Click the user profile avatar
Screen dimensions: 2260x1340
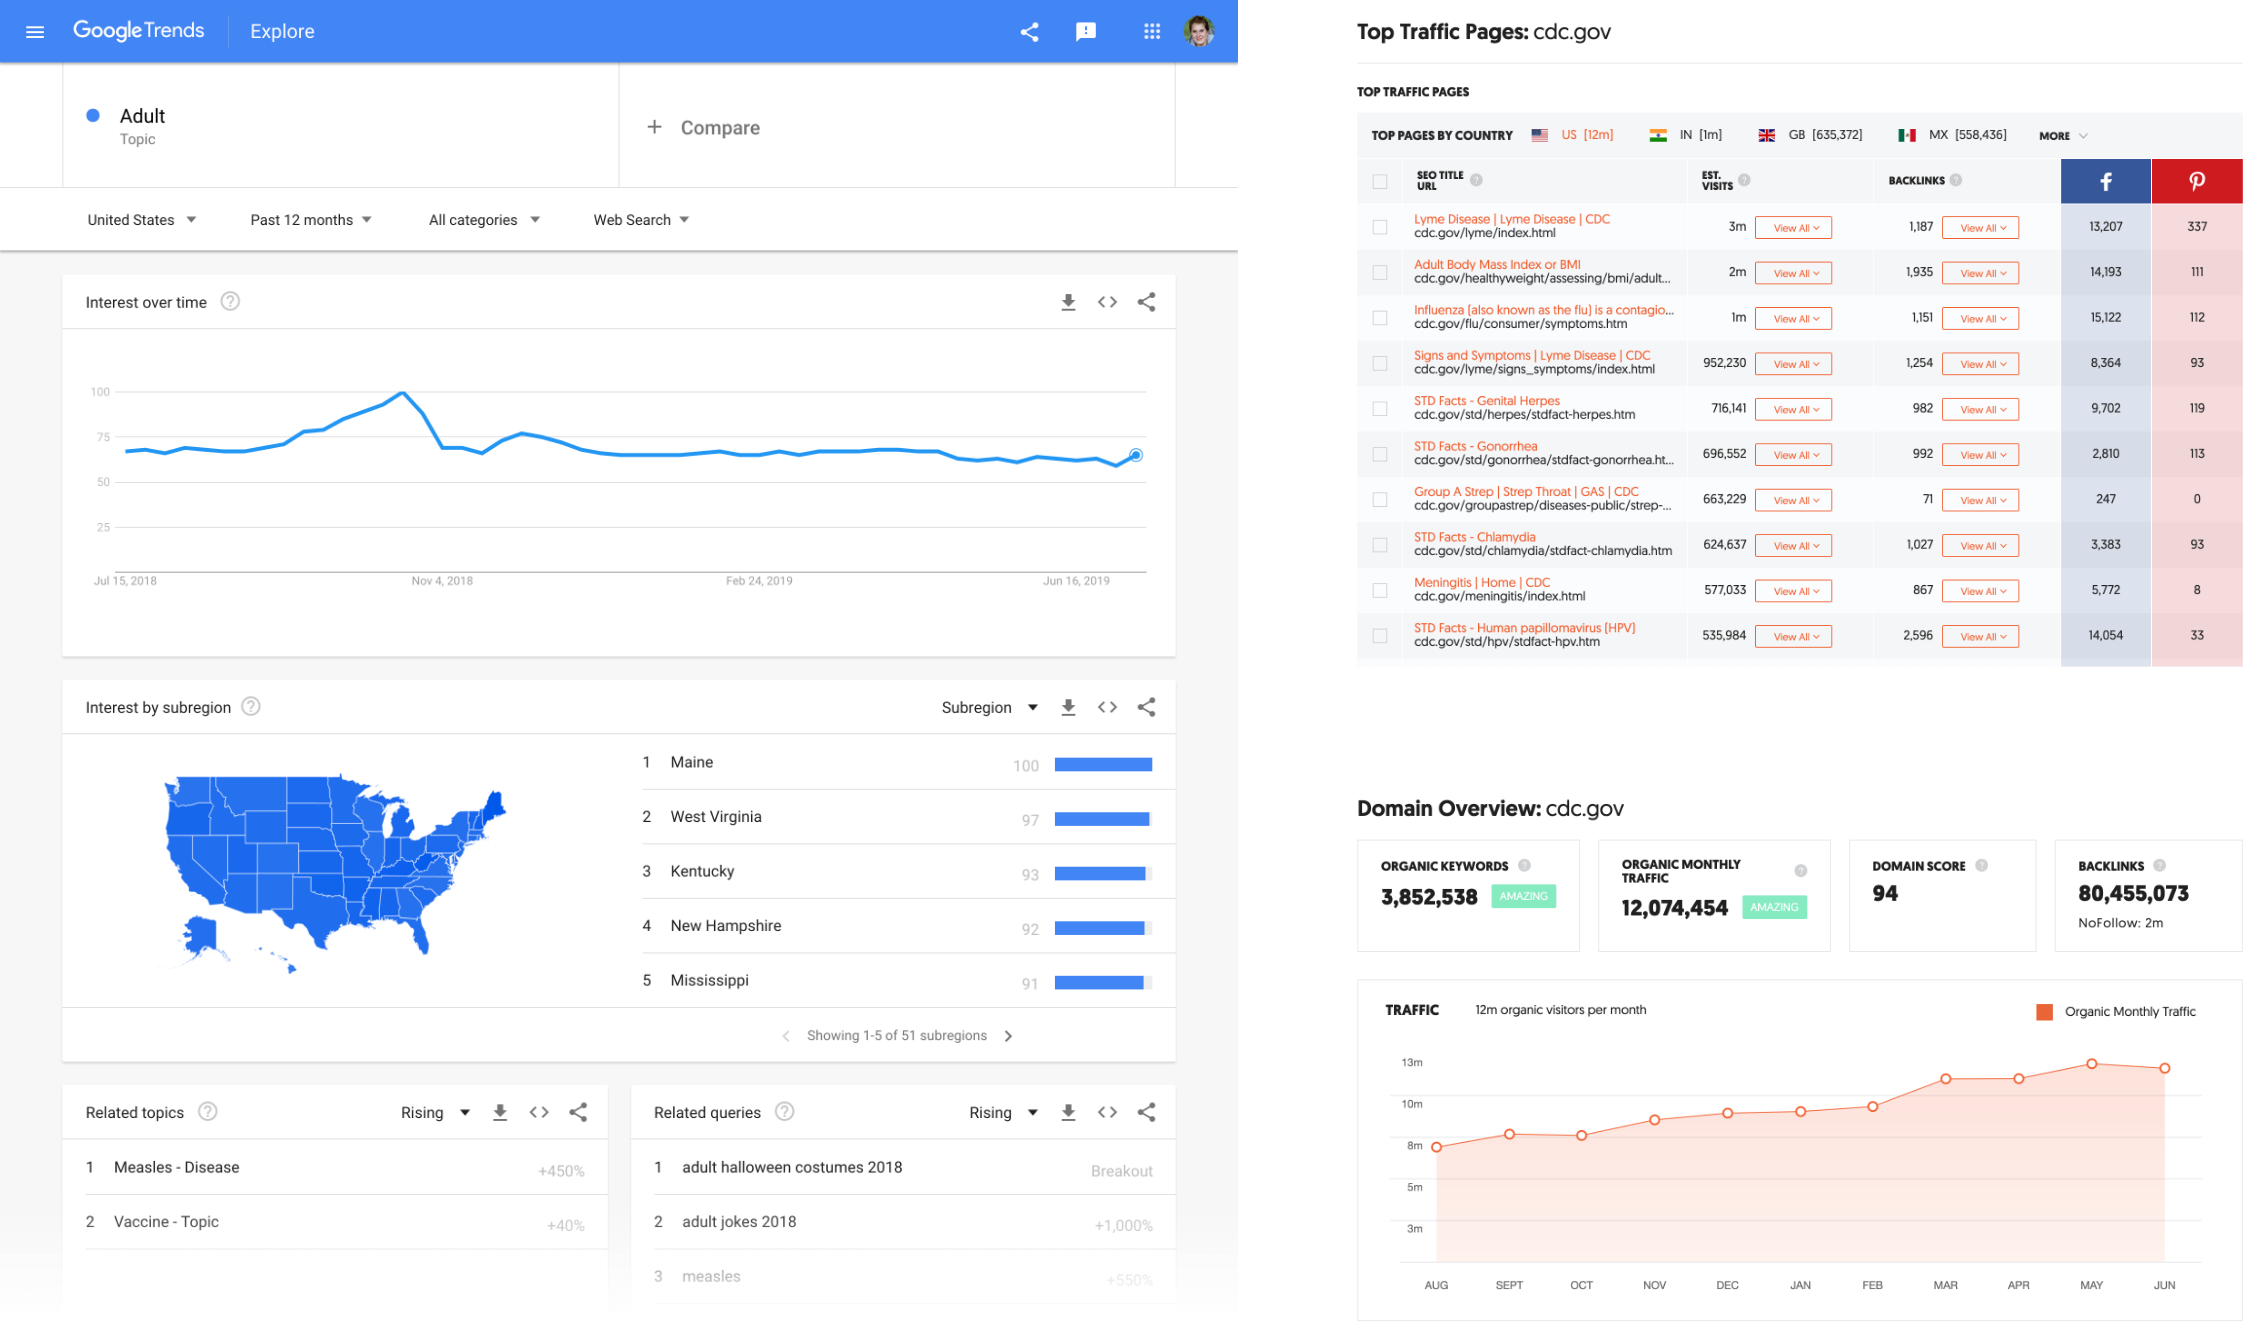pyautogui.click(x=1198, y=31)
